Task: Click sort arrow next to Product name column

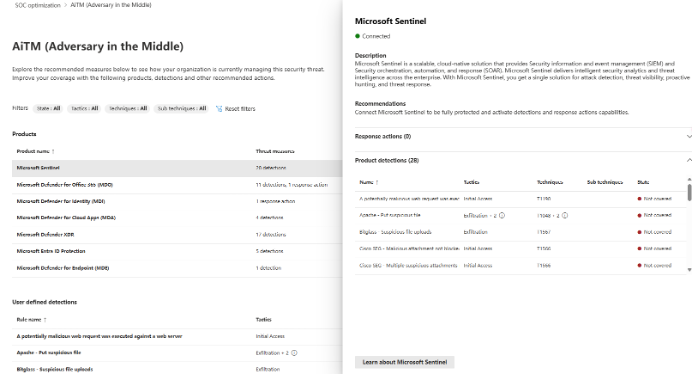Action: pyautogui.click(x=53, y=152)
